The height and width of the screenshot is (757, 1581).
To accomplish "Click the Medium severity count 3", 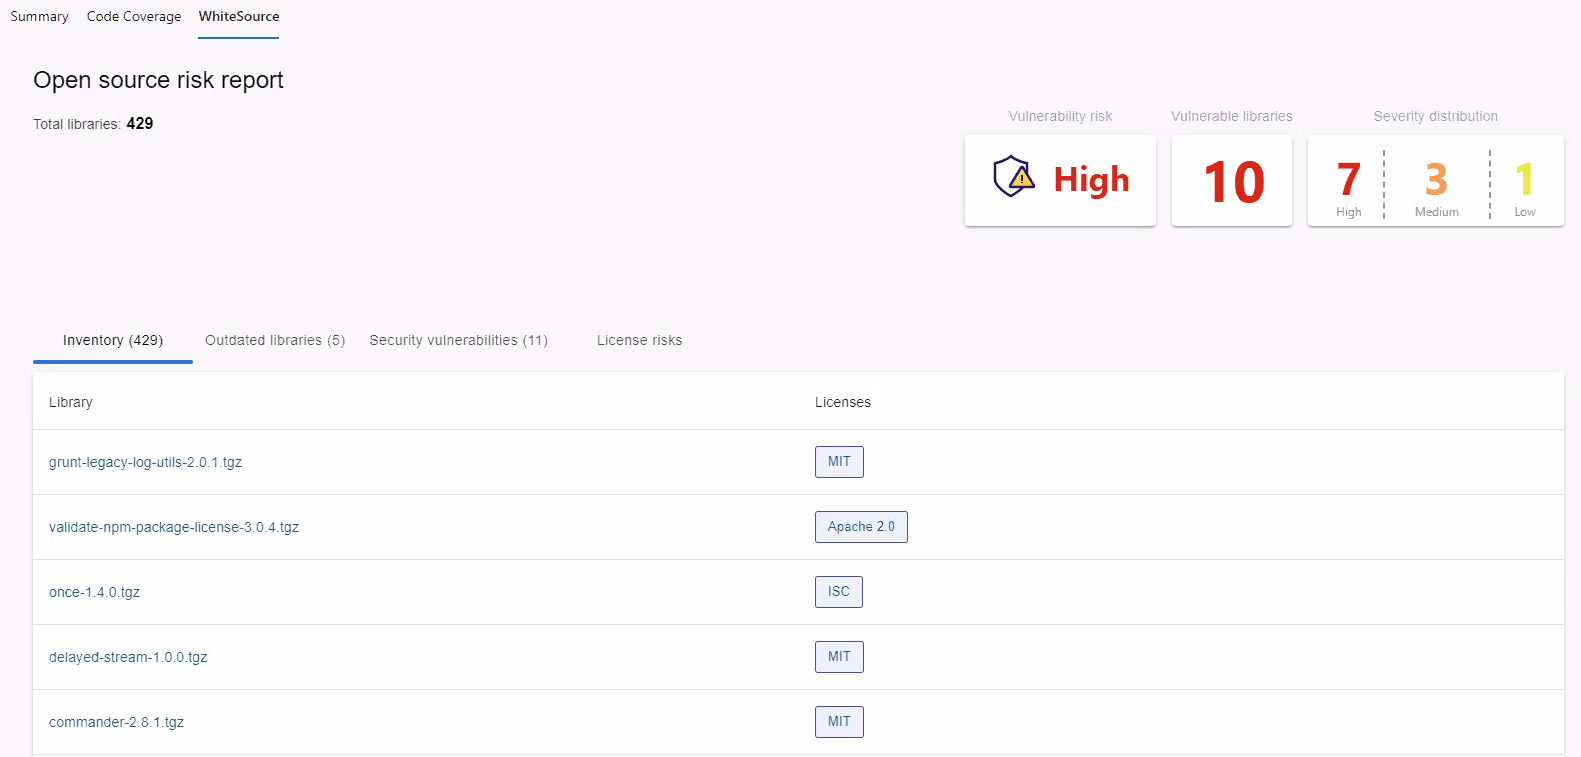I will (1436, 181).
